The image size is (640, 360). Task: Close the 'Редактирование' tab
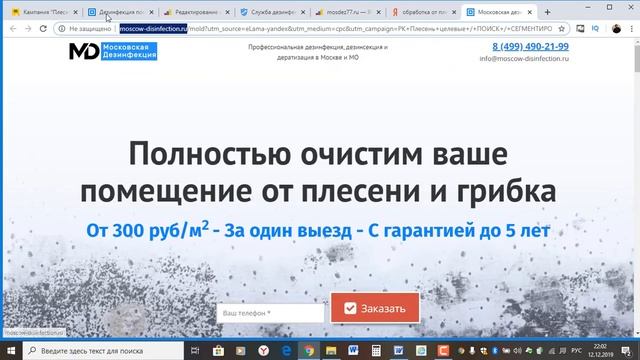pos(227,12)
